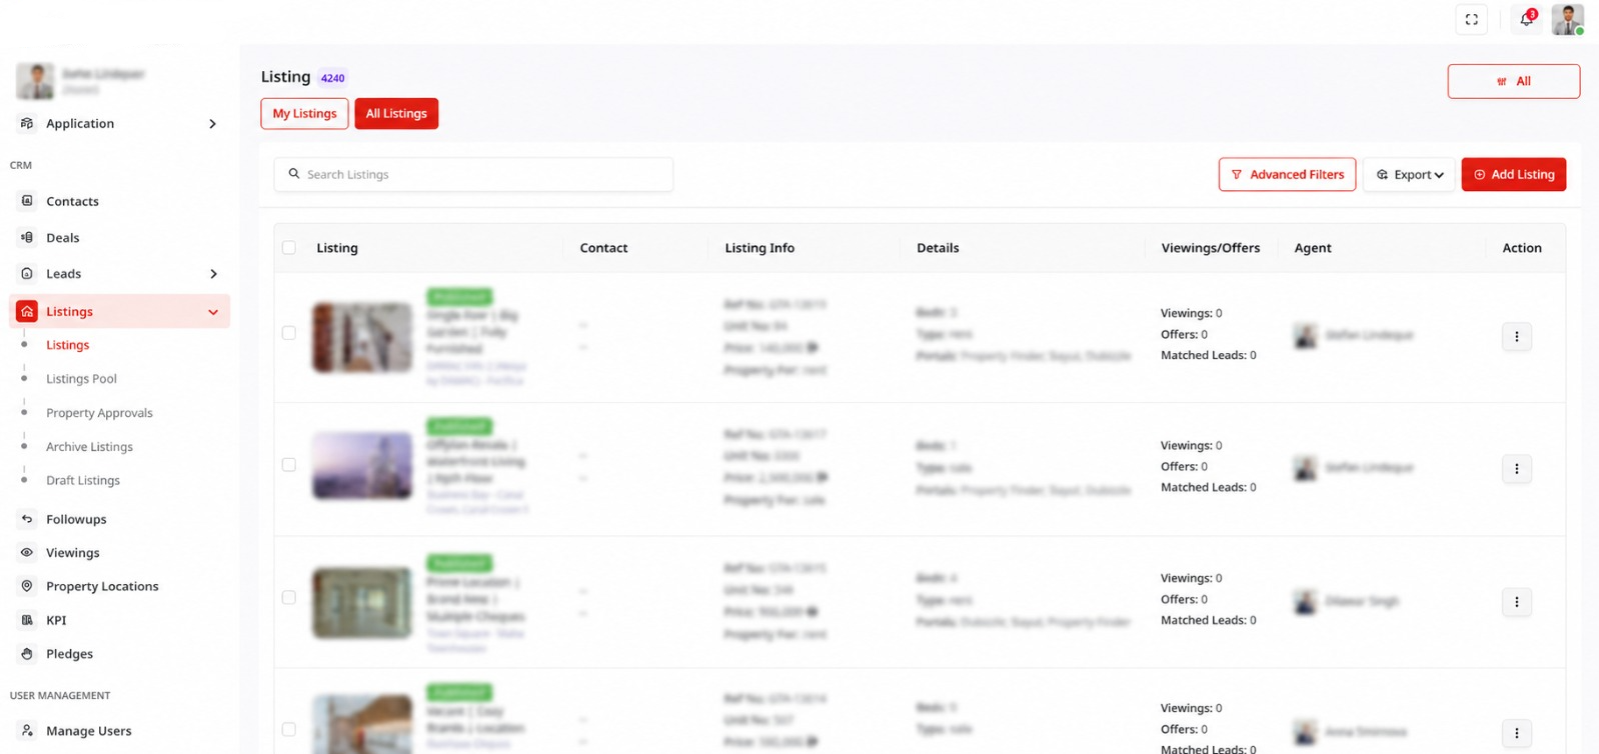
Task: Open action menu for fourth listing row
Action: point(1516,733)
